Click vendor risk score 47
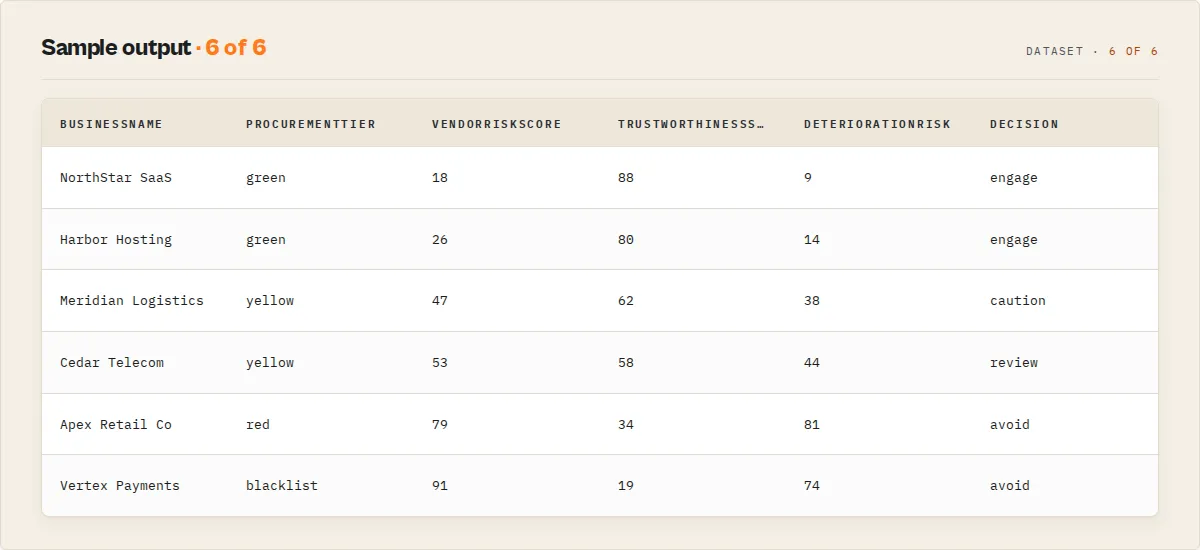Viewport: 1200px width, 550px height. [x=440, y=301]
